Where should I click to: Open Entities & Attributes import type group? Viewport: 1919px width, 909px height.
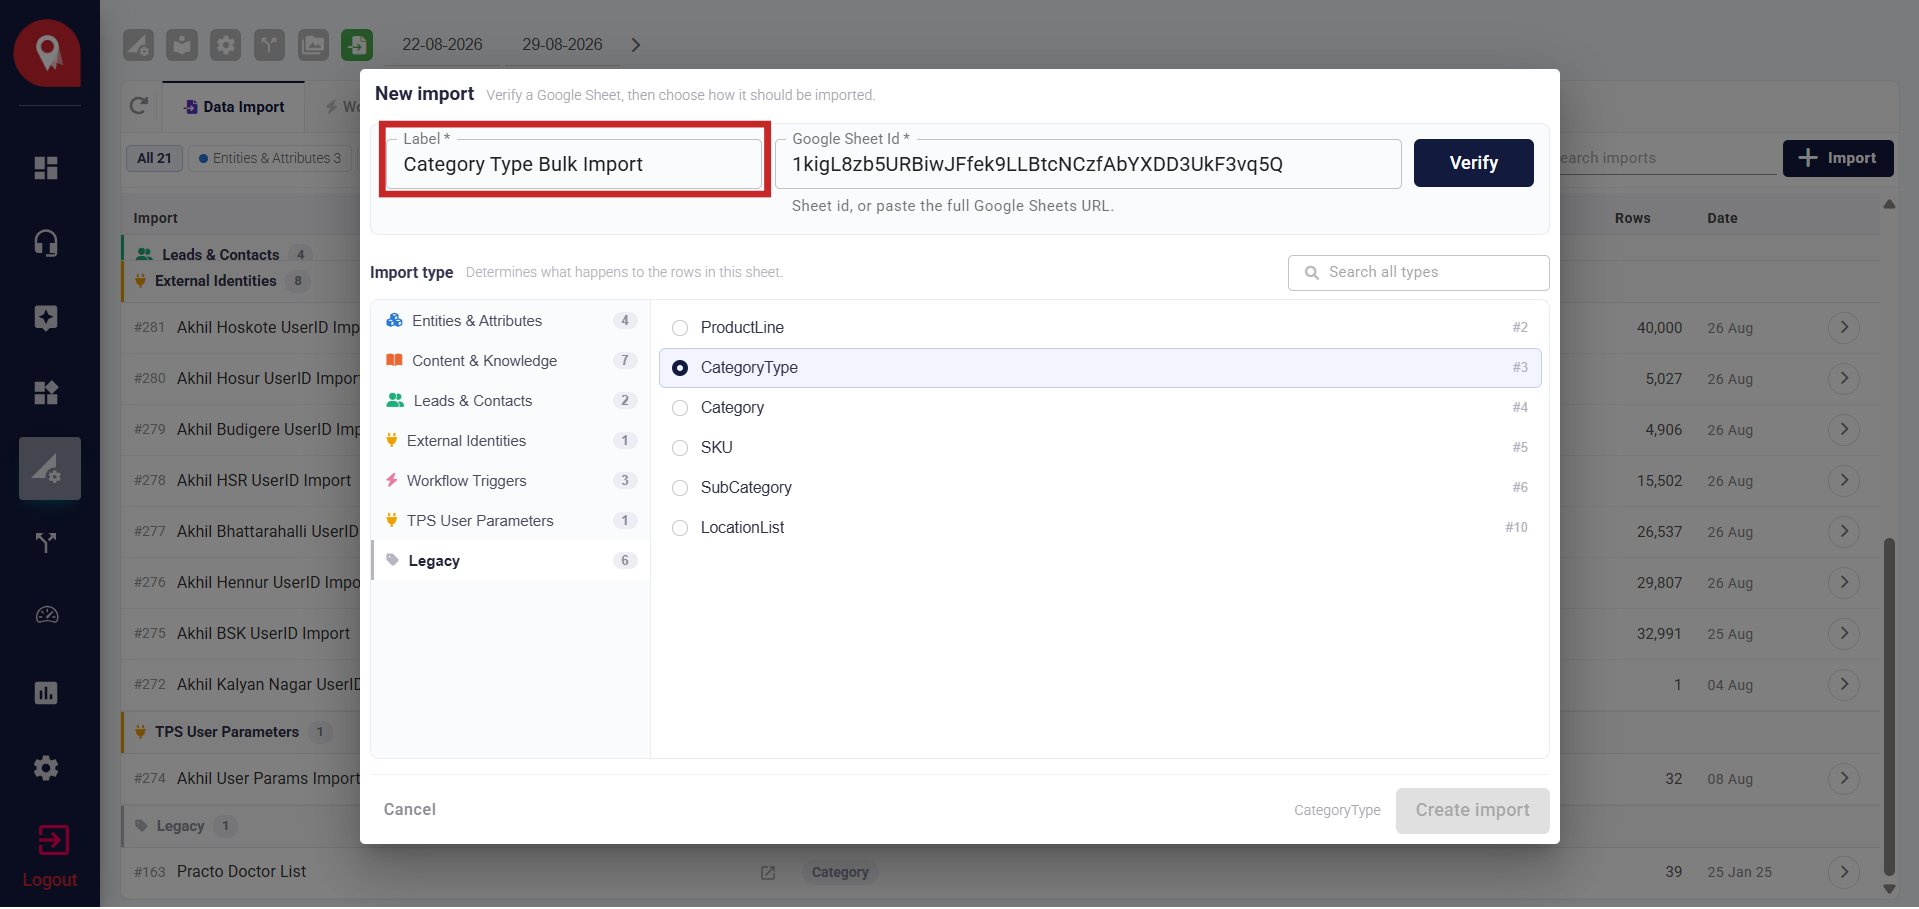510,321
